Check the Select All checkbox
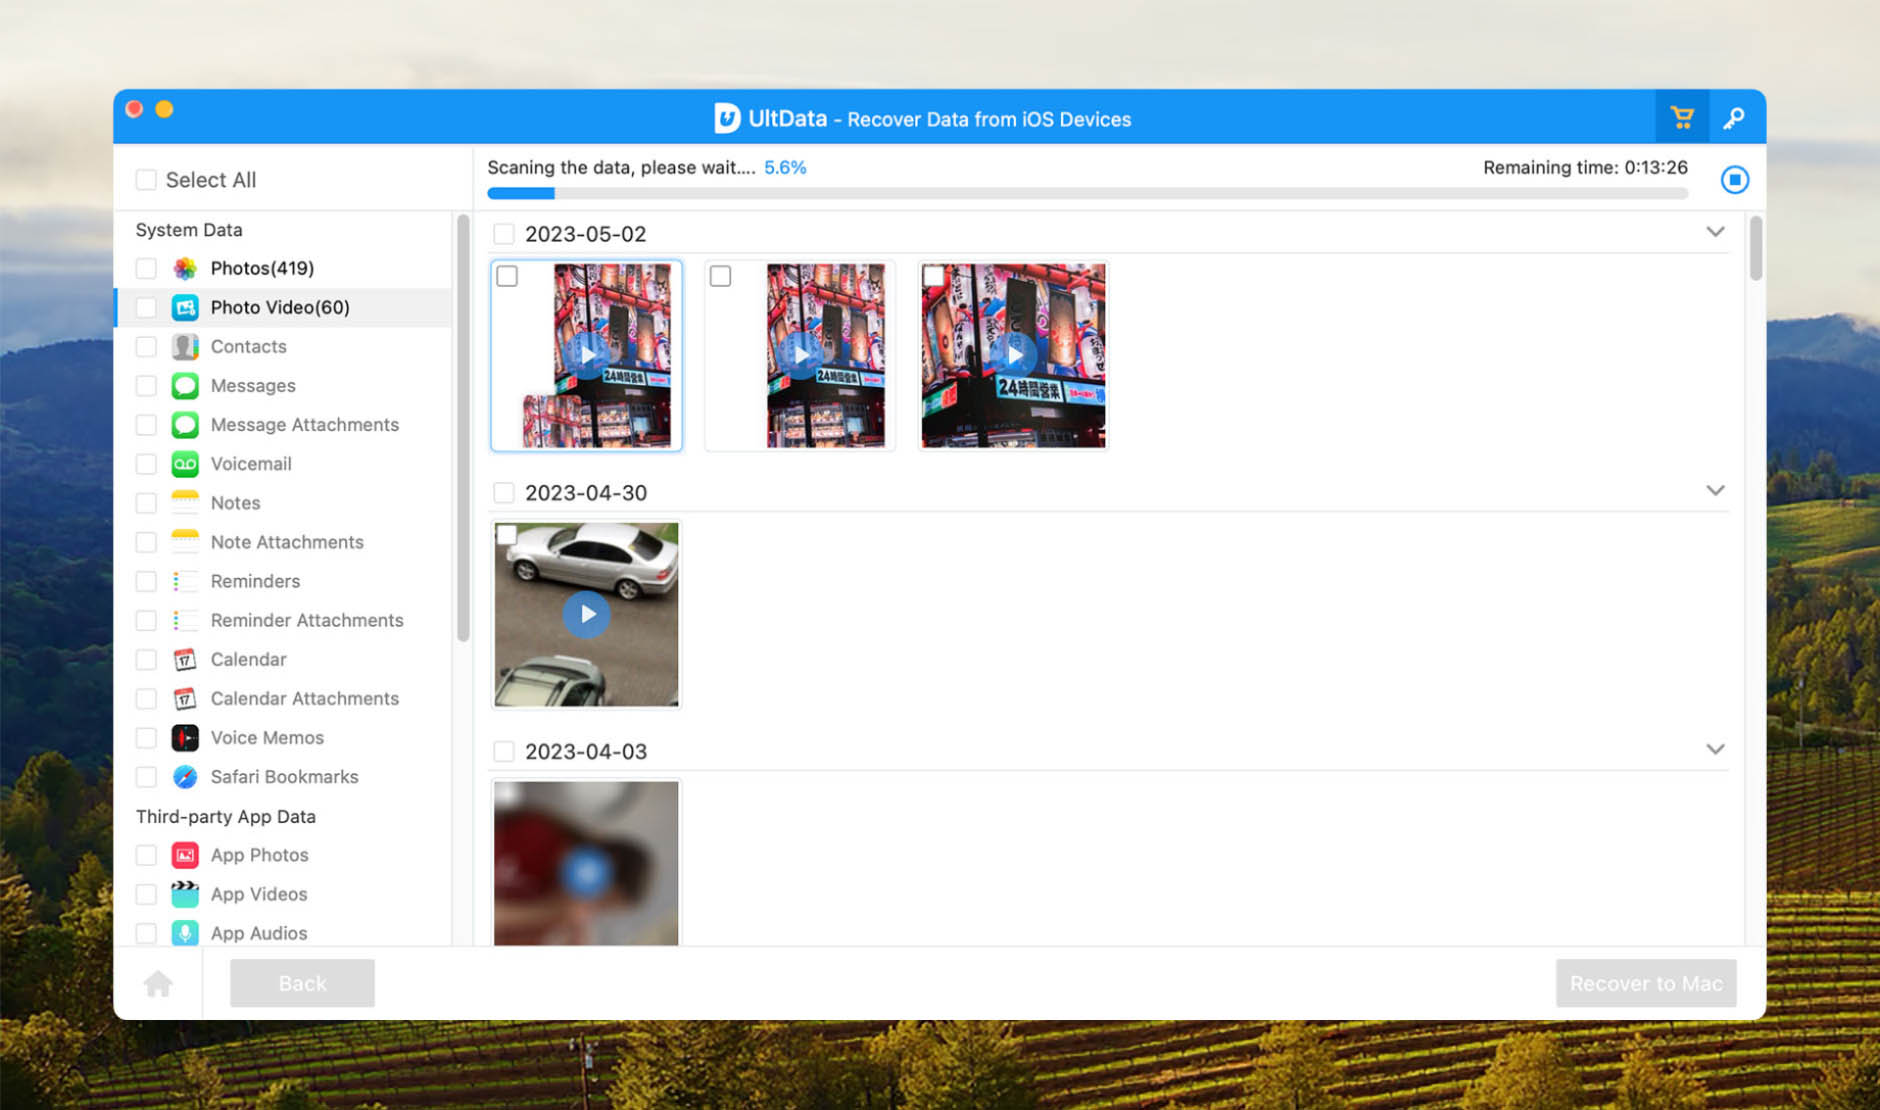Image resolution: width=1880 pixels, height=1110 pixels. pyautogui.click(x=146, y=179)
